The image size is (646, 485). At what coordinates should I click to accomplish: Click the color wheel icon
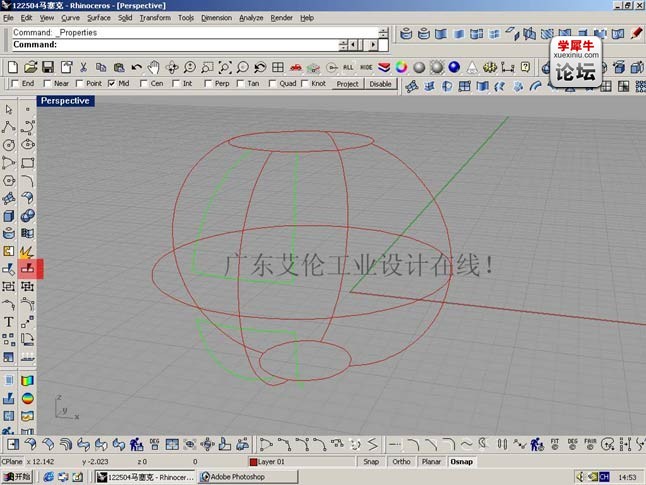click(401, 67)
